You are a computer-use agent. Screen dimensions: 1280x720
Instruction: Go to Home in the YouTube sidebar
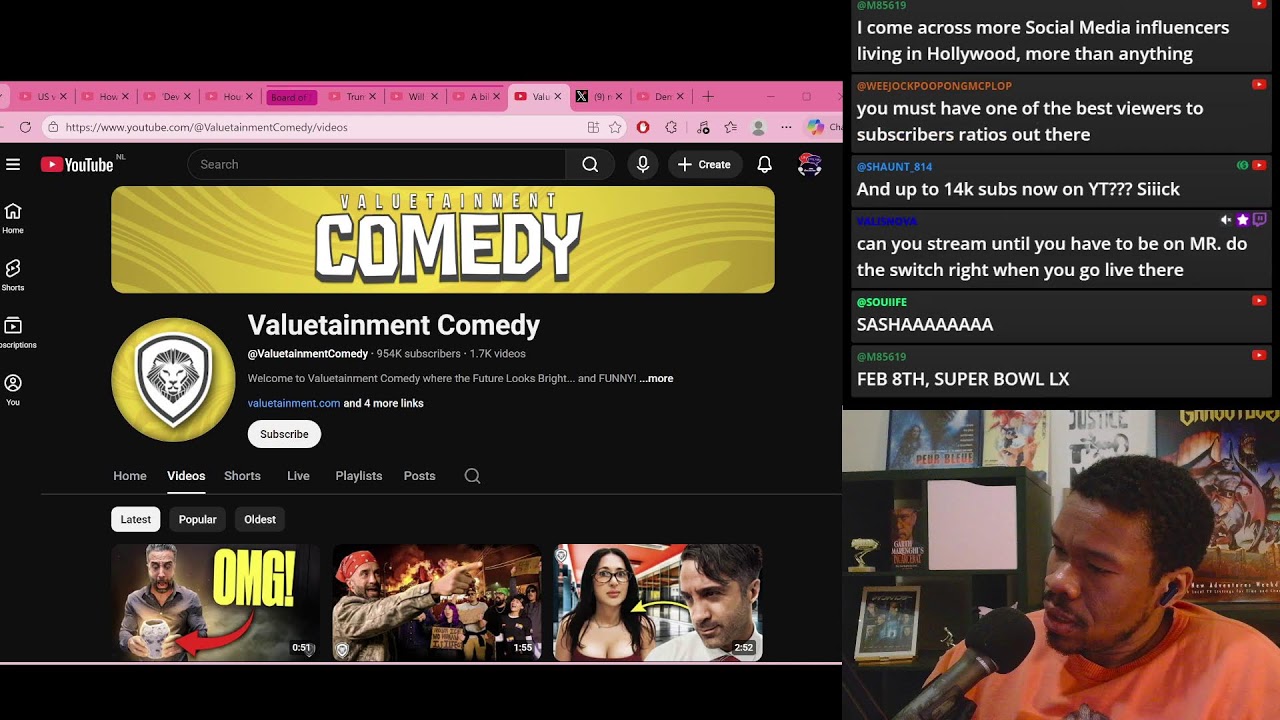click(x=13, y=218)
